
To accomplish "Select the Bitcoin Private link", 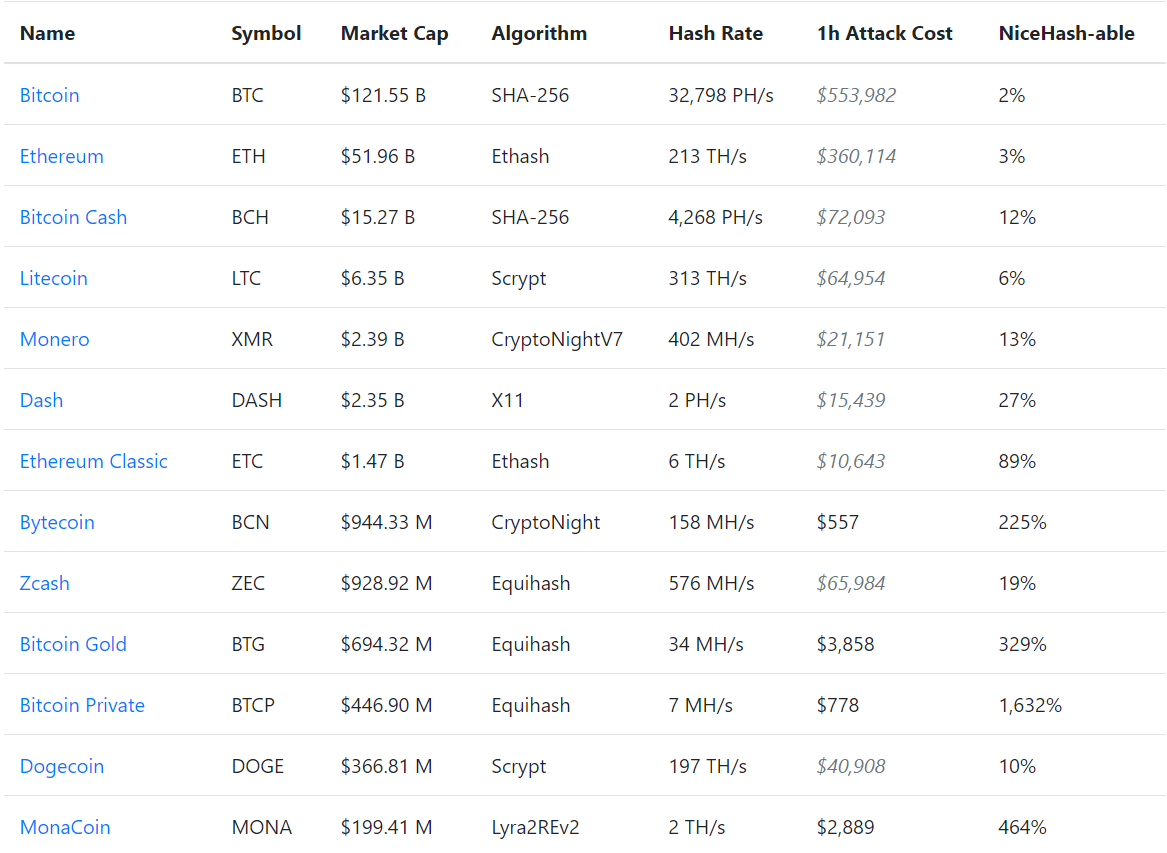I will [x=82, y=705].
